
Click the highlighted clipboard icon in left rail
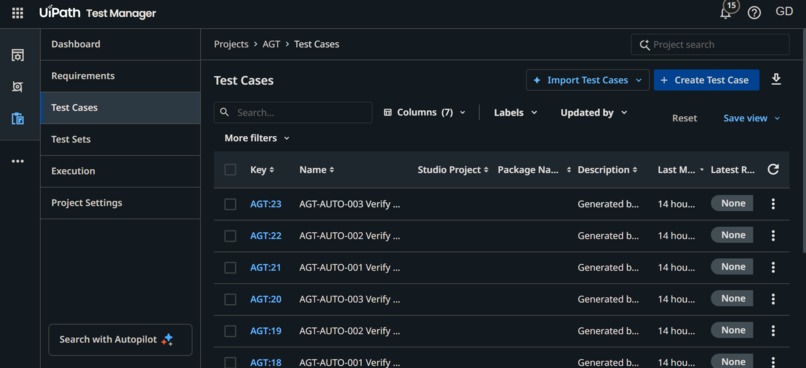click(17, 119)
